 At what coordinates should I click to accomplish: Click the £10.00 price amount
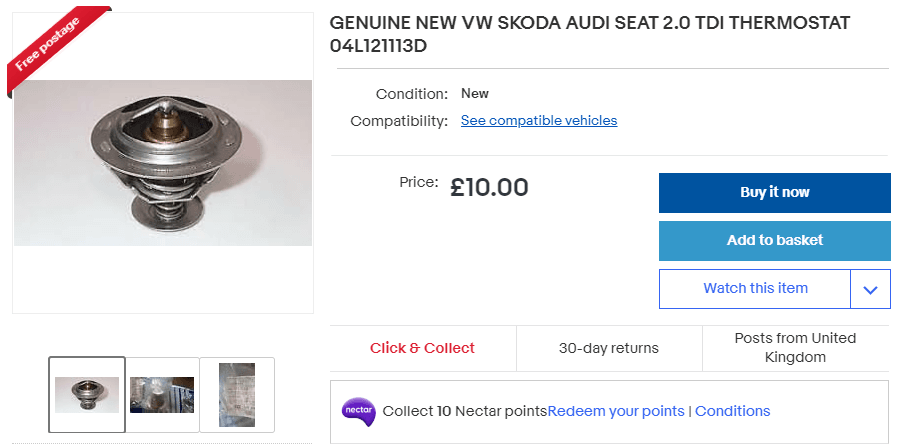click(489, 187)
